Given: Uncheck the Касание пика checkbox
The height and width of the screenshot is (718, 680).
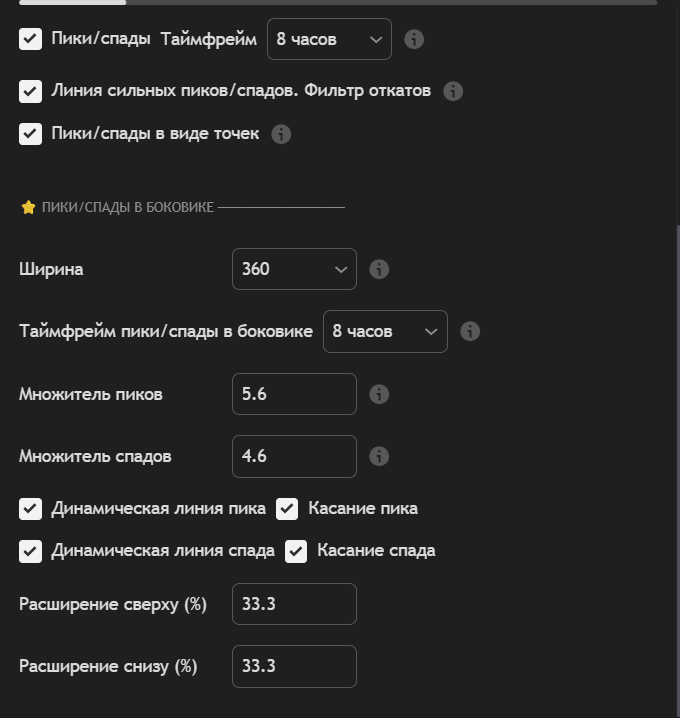Looking at the screenshot, I should click(287, 509).
